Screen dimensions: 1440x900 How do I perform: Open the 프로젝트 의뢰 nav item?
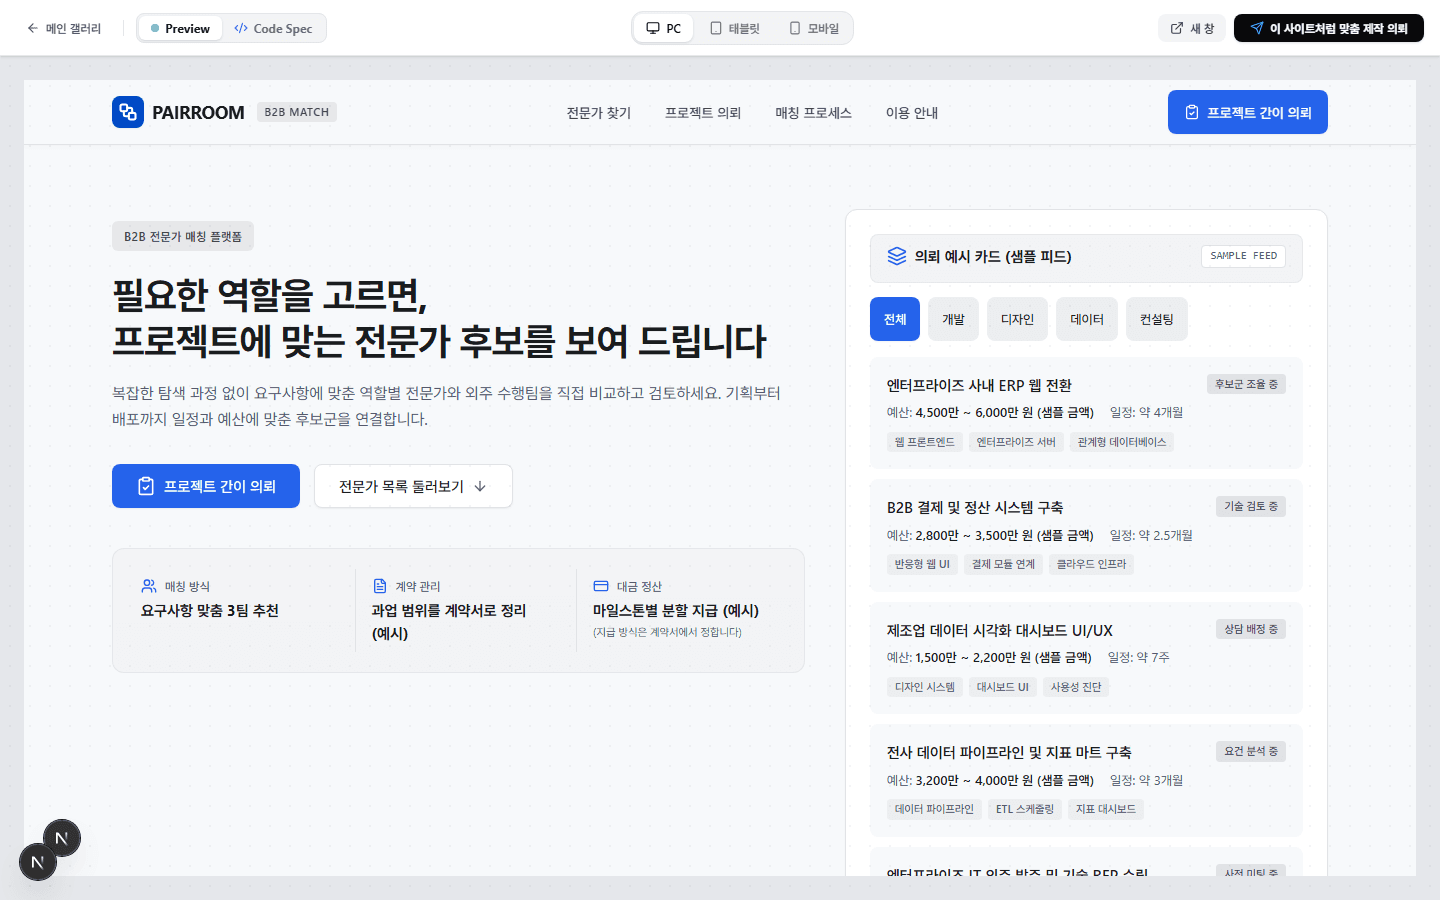703,113
